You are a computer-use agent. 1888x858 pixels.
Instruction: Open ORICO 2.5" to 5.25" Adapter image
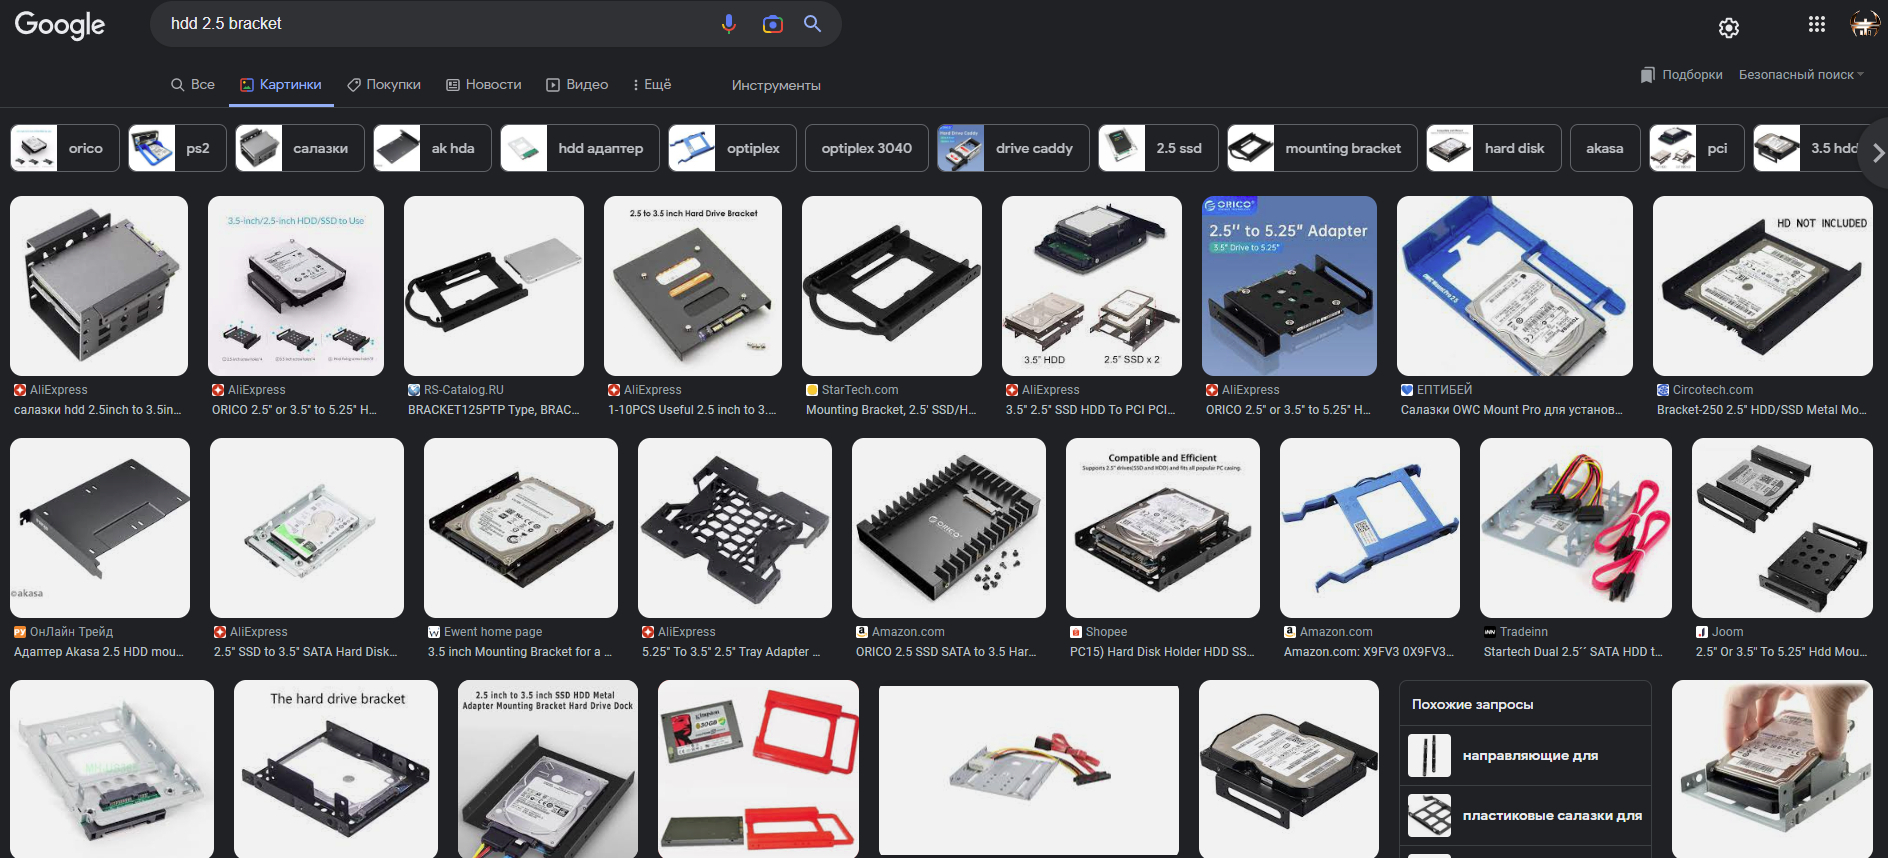[x=1289, y=286]
